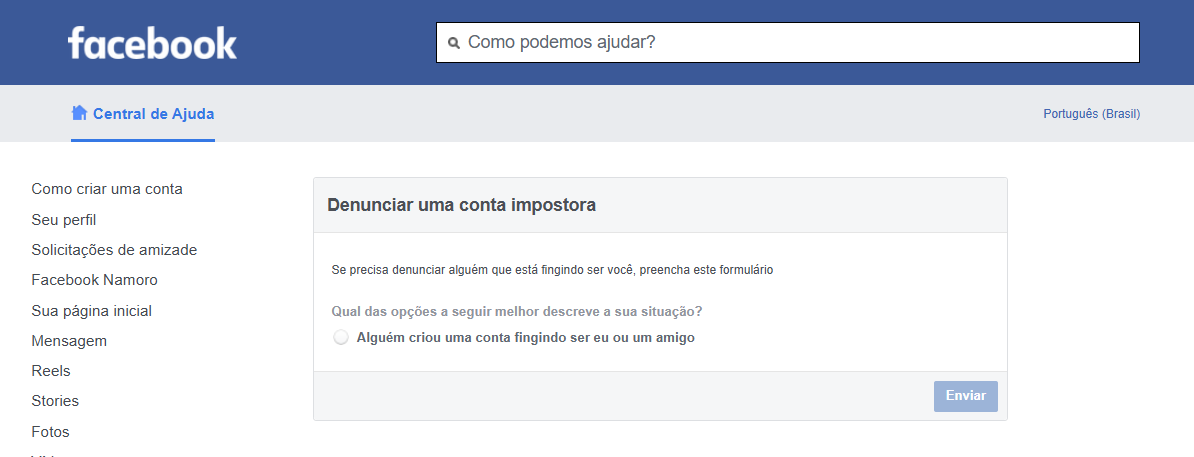Click the Facebook logo
The height and width of the screenshot is (457, 1194).
(152, 43)
